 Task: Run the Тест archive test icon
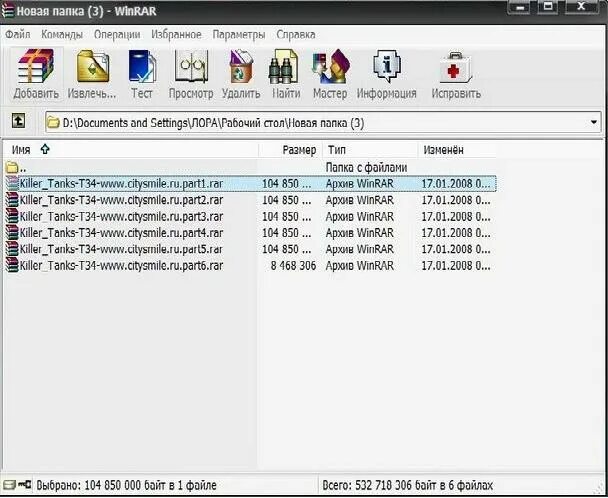click(142, 66)
